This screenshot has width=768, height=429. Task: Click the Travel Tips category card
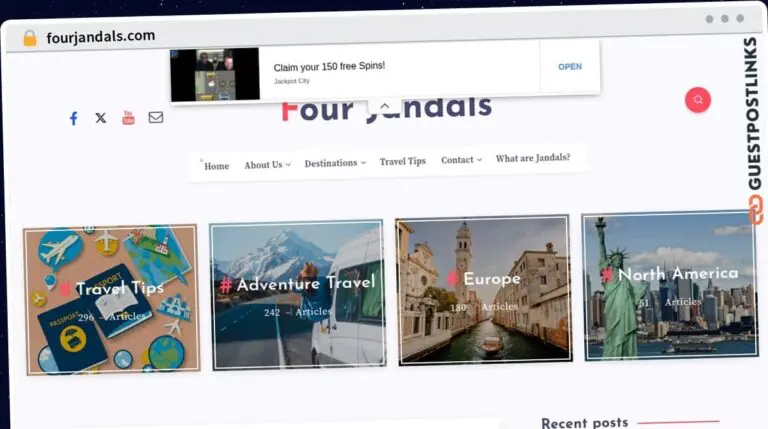tap(111, 299)
